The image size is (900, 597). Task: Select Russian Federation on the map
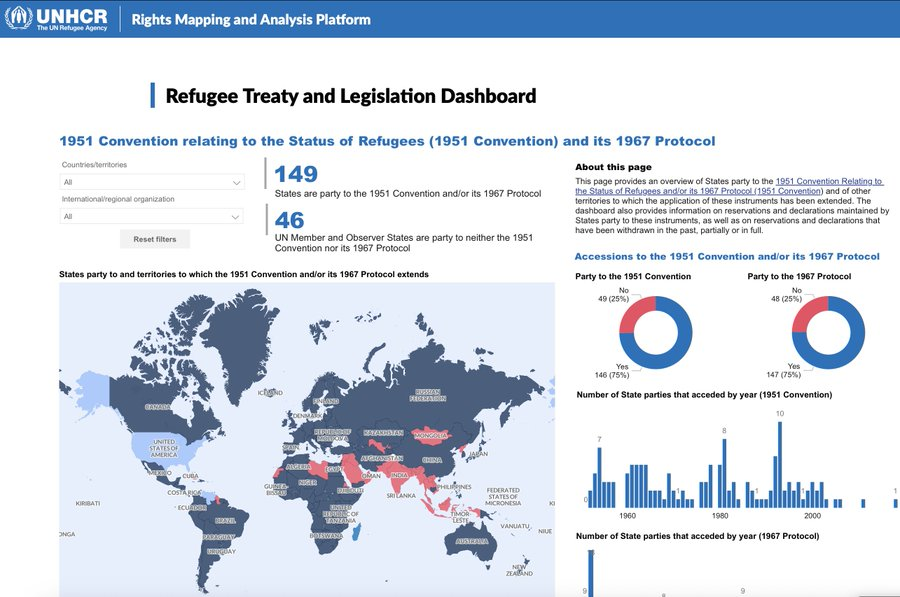click(x=427, y=395)
